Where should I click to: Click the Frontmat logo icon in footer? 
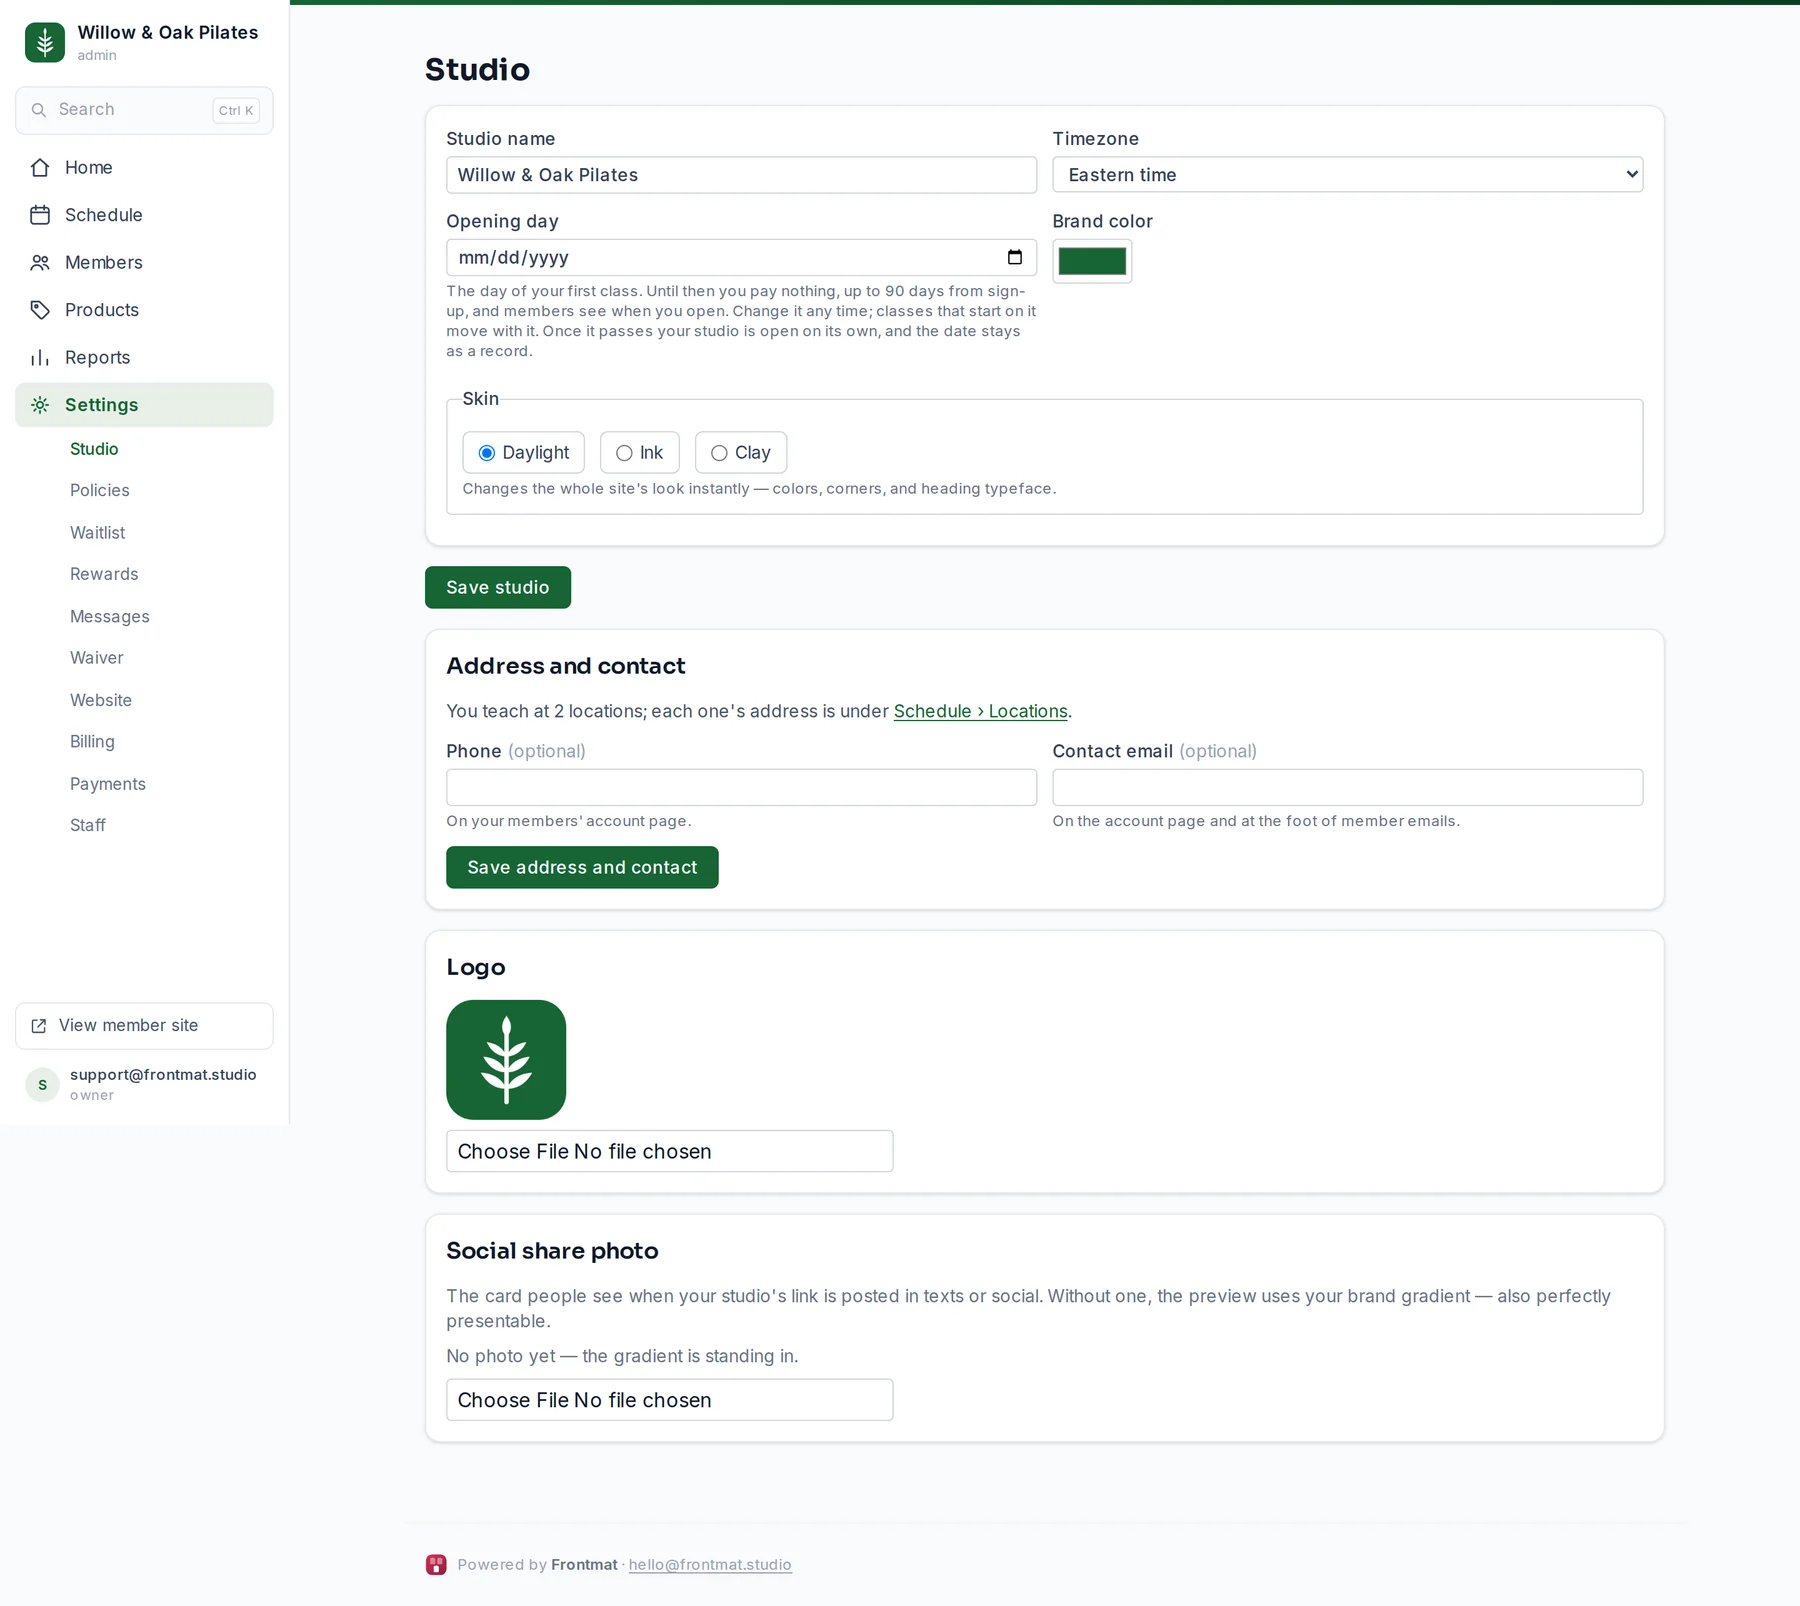tap(436, 1565)
